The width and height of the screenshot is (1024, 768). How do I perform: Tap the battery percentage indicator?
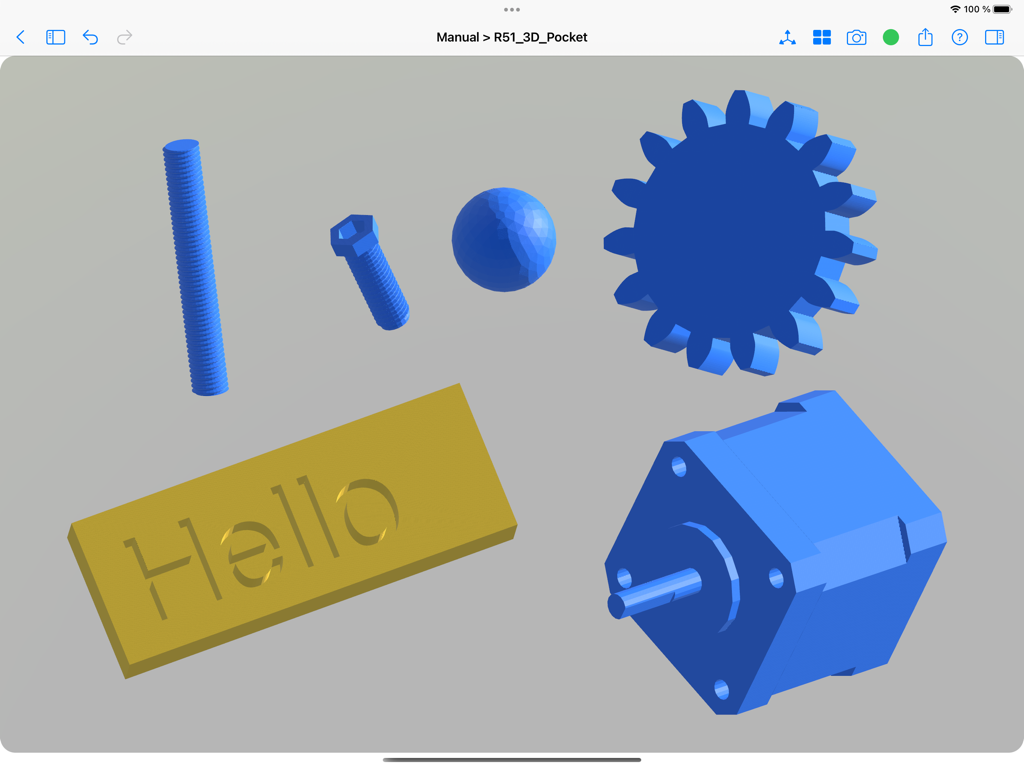(975, 8)
